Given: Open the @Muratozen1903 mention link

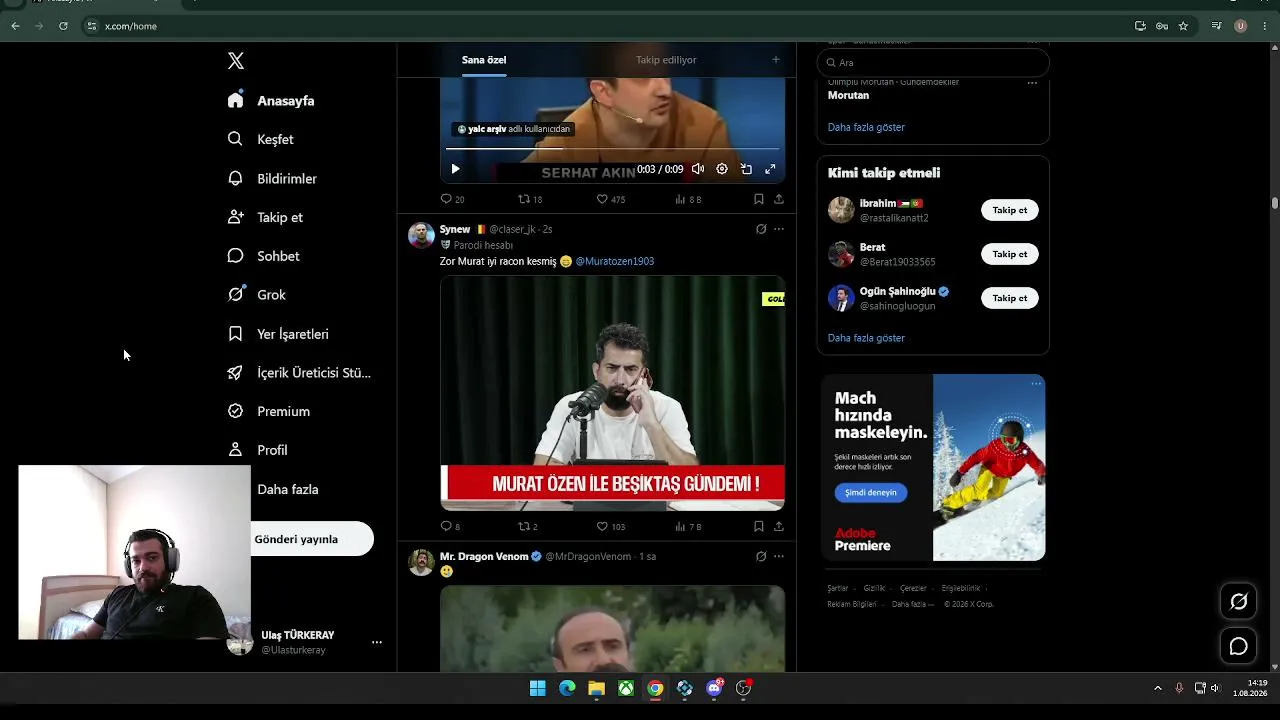Looking at the screenshot, I should tap(615, 261).
